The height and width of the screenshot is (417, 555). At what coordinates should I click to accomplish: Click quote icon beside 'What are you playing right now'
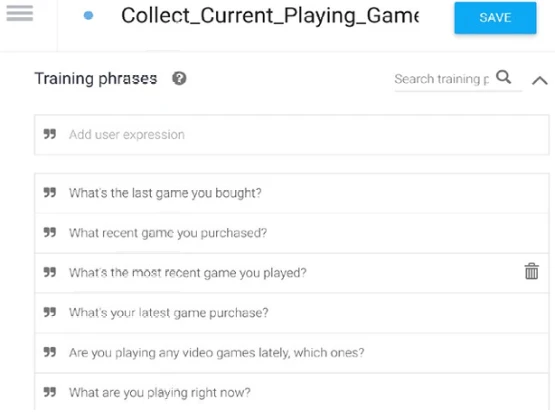50,392
